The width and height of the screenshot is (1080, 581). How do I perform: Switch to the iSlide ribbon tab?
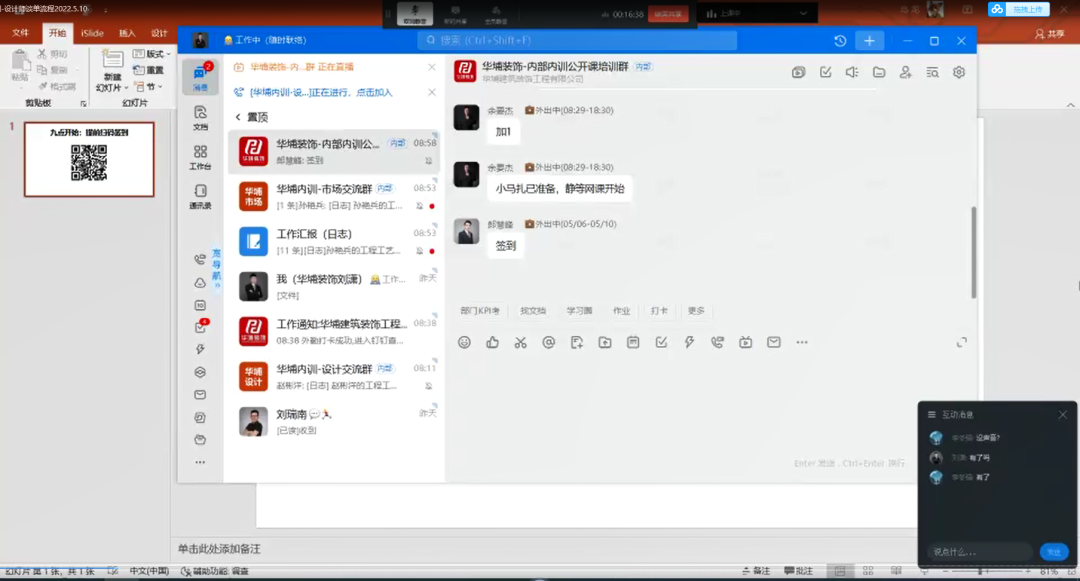point(91,33)
